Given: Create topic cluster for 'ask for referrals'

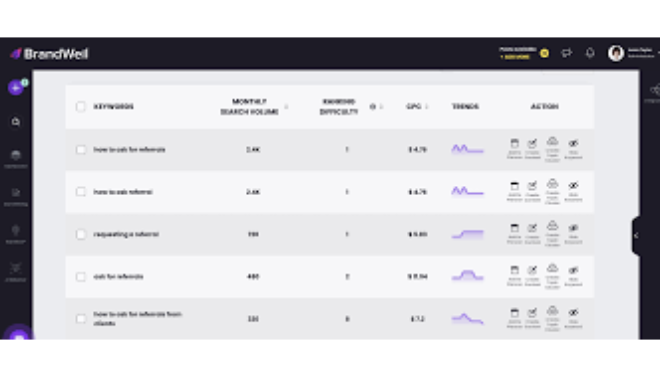Looking at the screenshot, I should pos(552,276).
